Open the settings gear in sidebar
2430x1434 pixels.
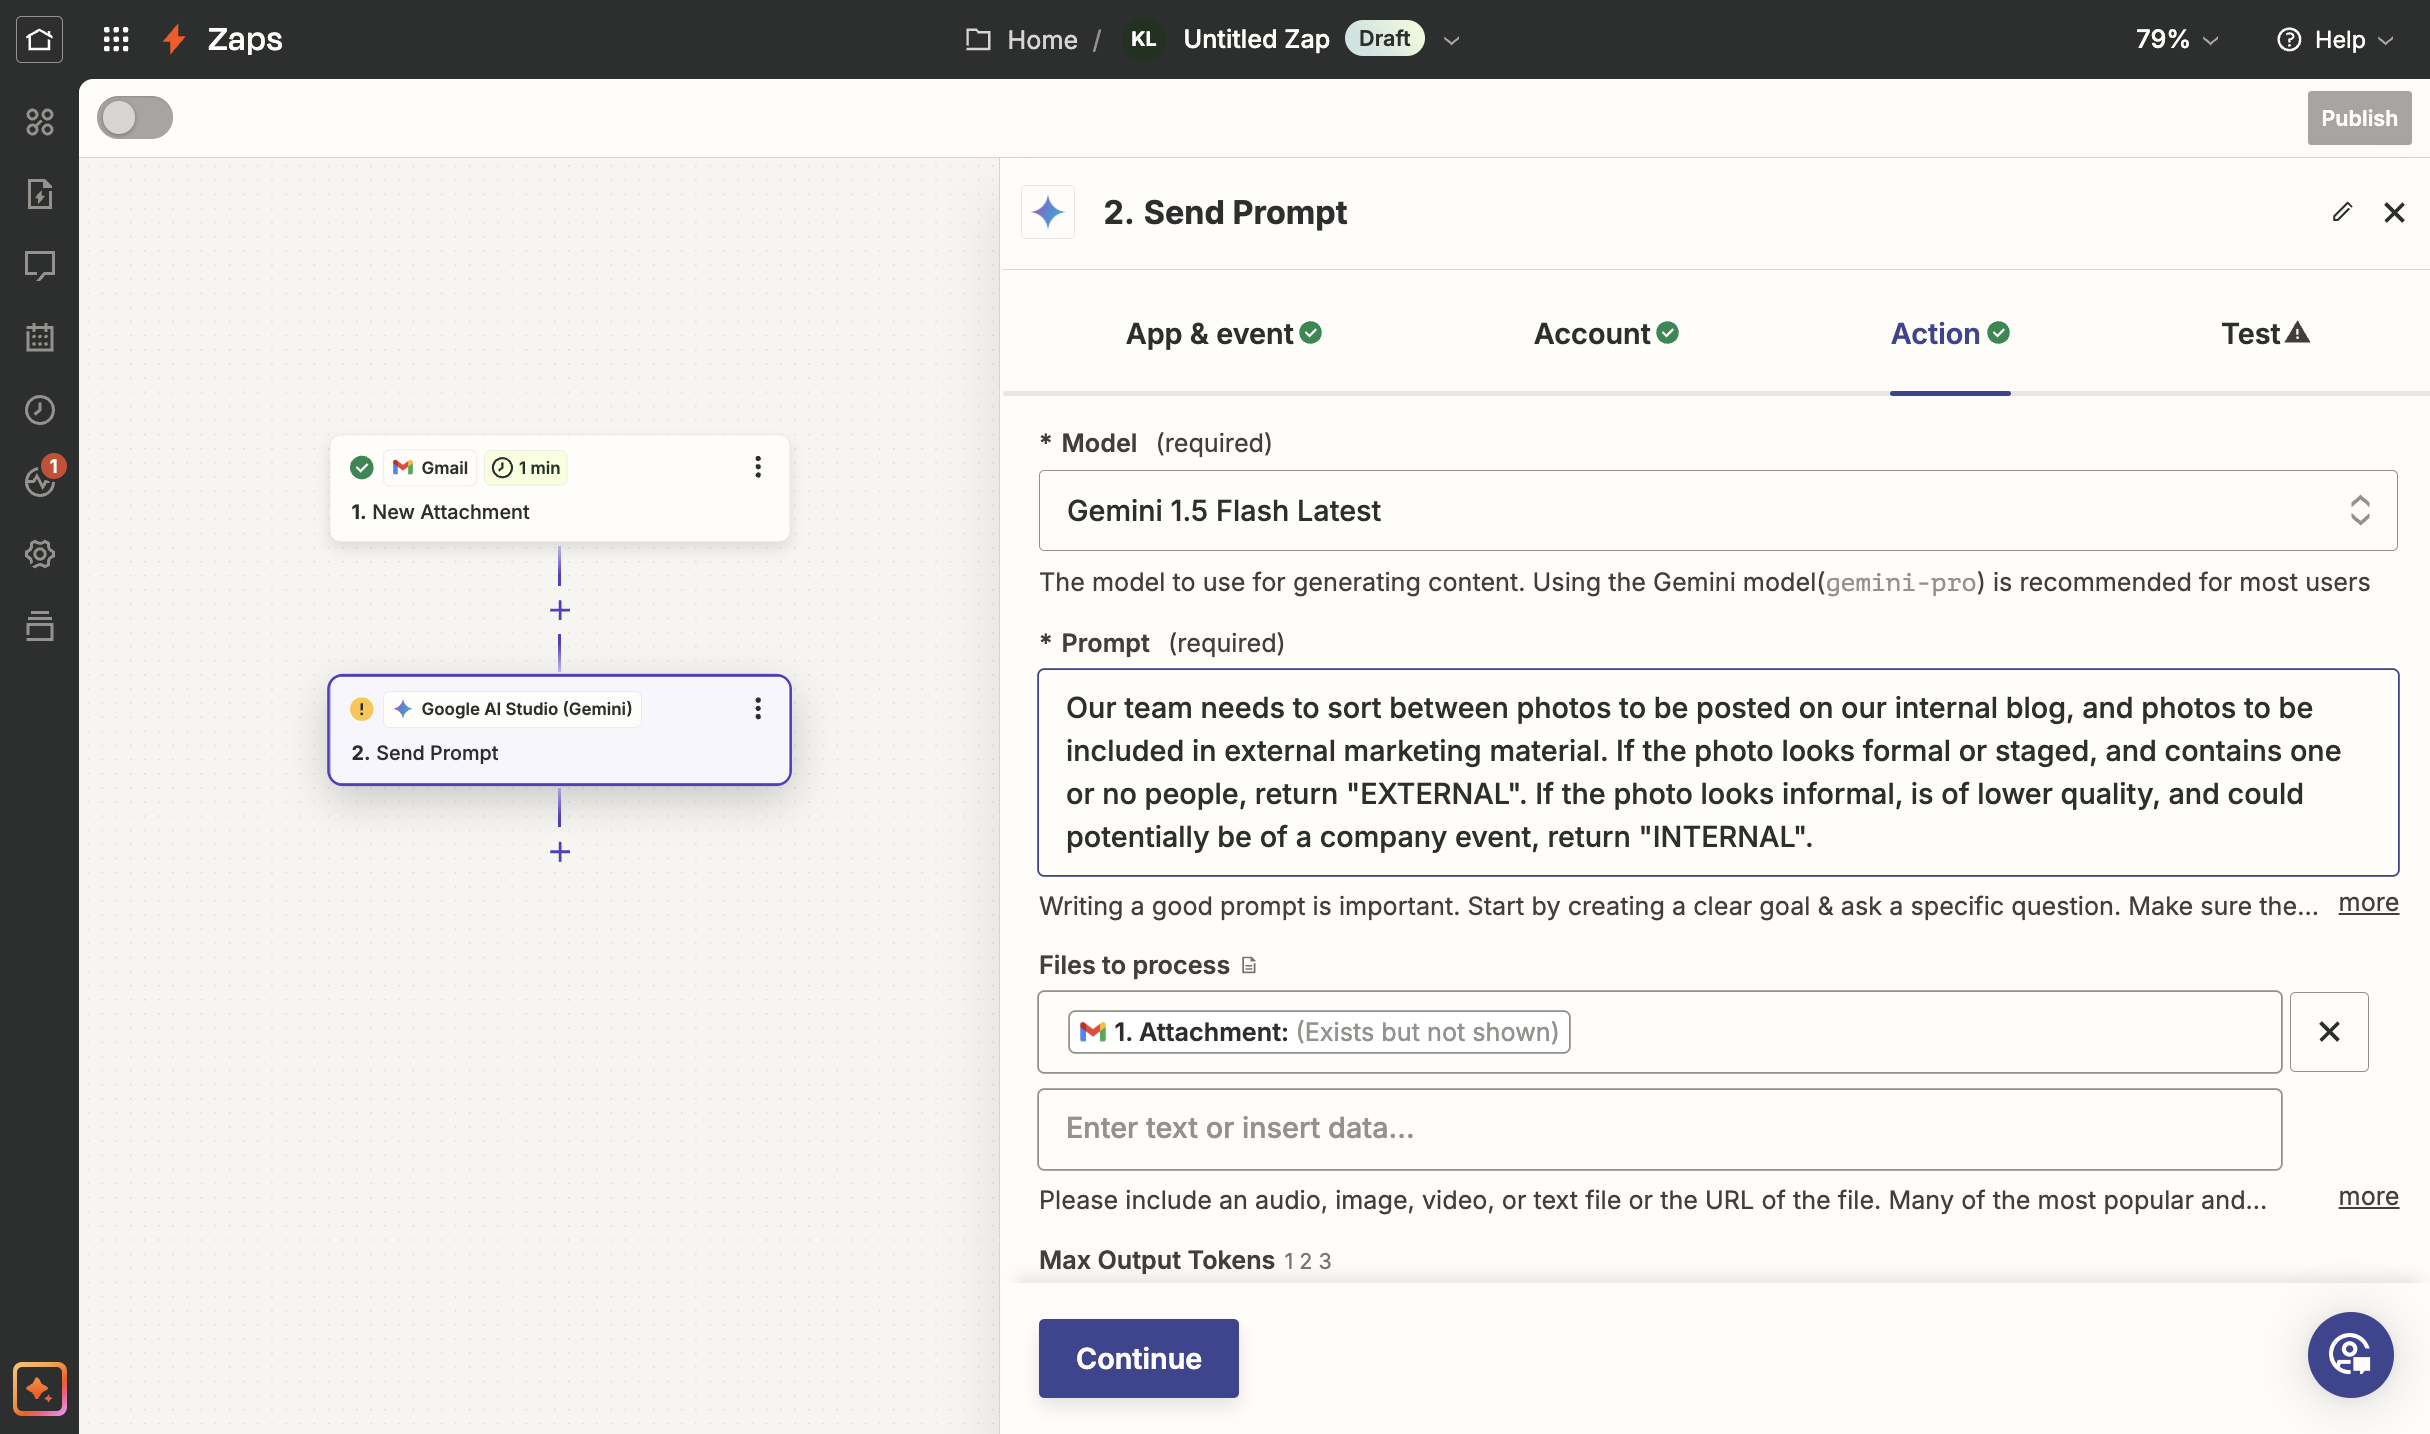[x=39, y=554]
